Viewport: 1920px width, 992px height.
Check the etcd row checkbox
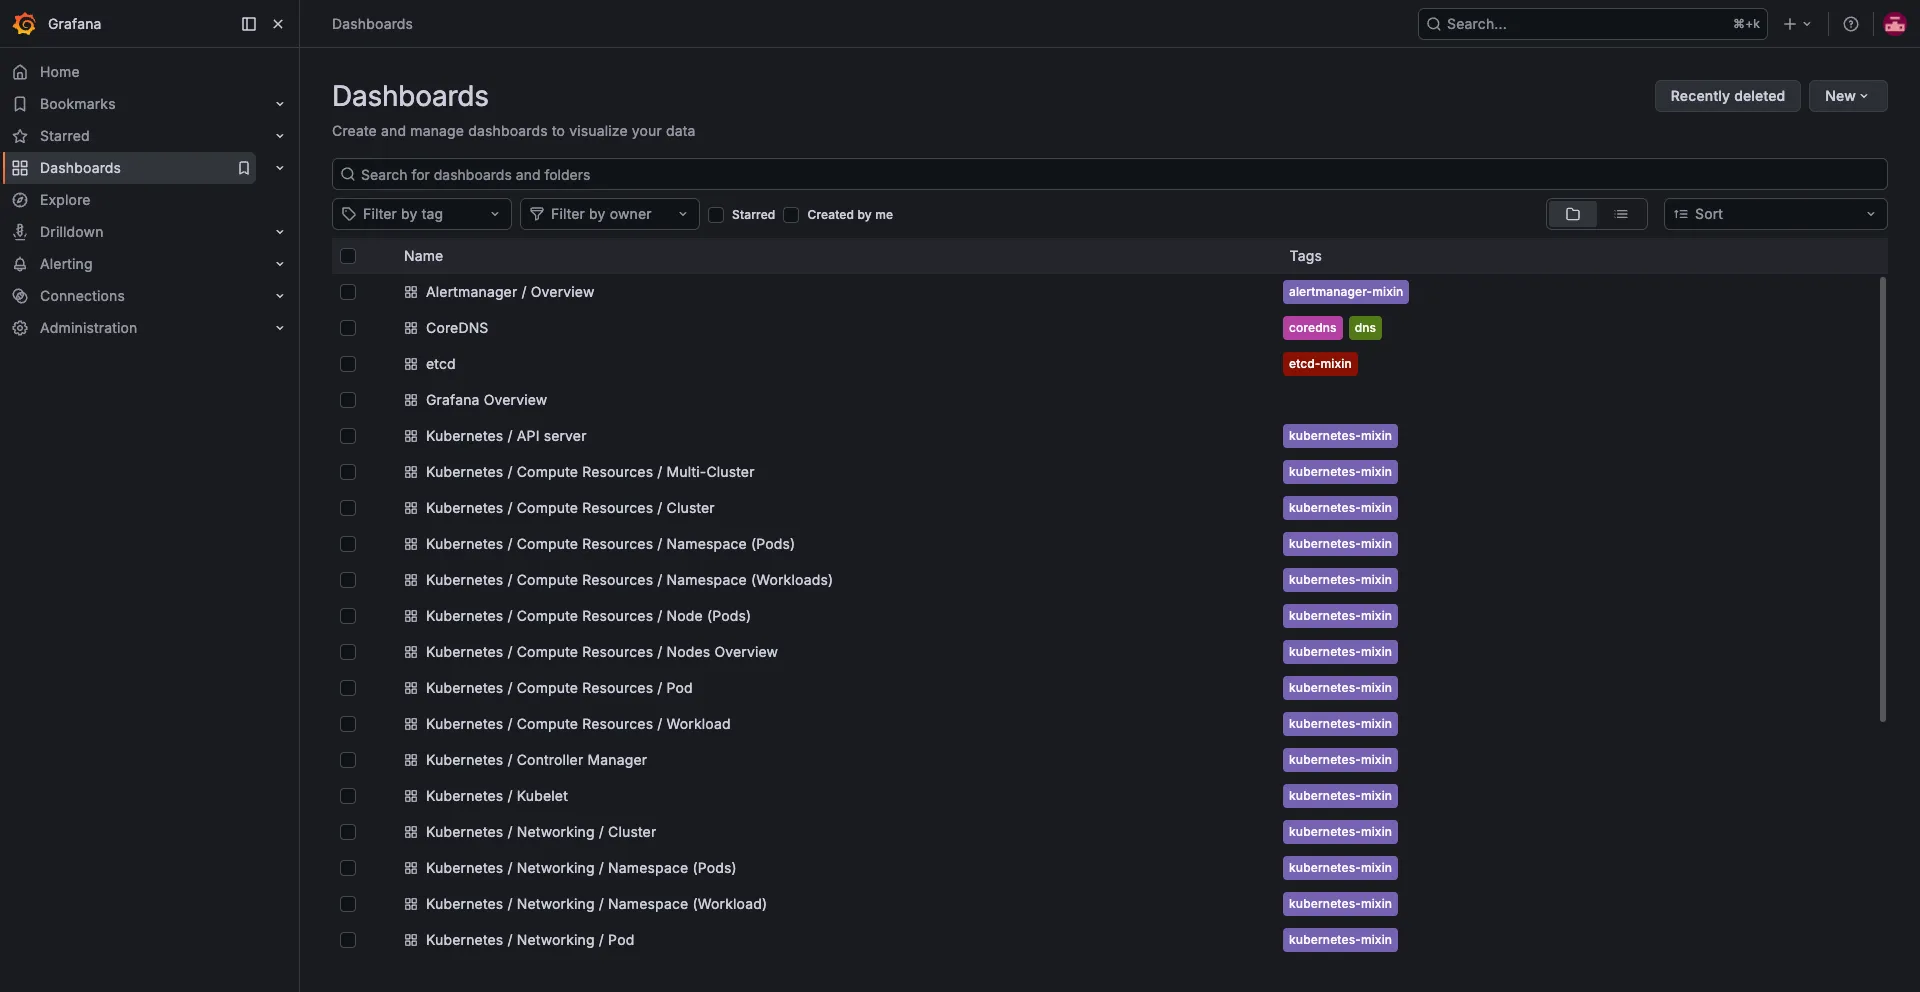(x=348, y=364)
